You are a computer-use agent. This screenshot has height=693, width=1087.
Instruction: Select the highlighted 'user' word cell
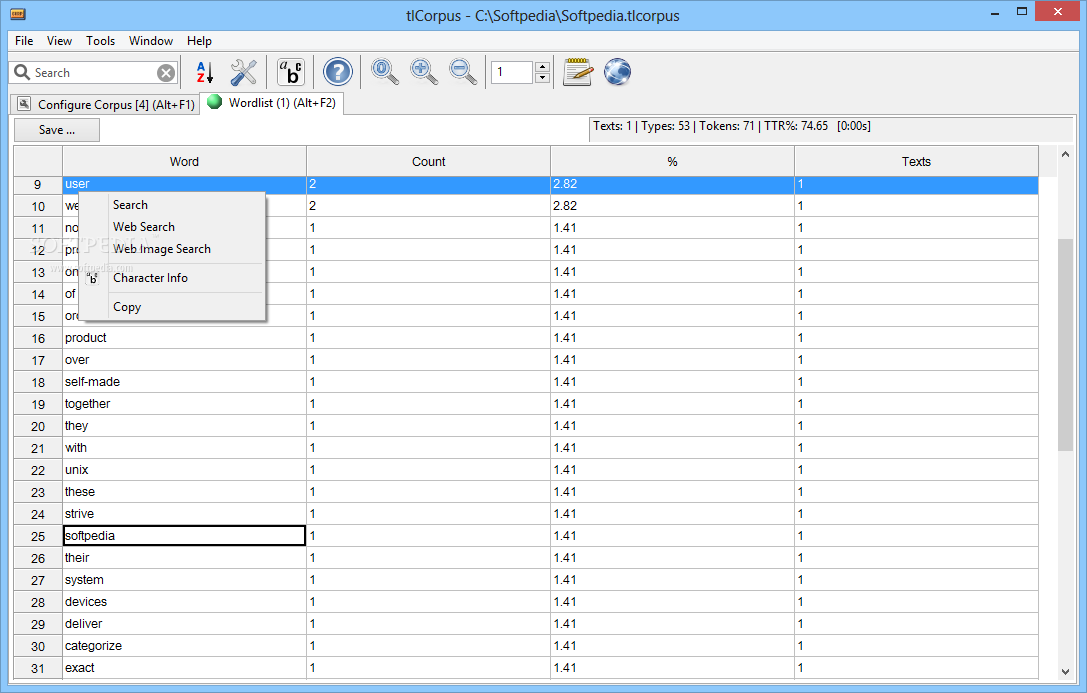[x=184, y=184]
